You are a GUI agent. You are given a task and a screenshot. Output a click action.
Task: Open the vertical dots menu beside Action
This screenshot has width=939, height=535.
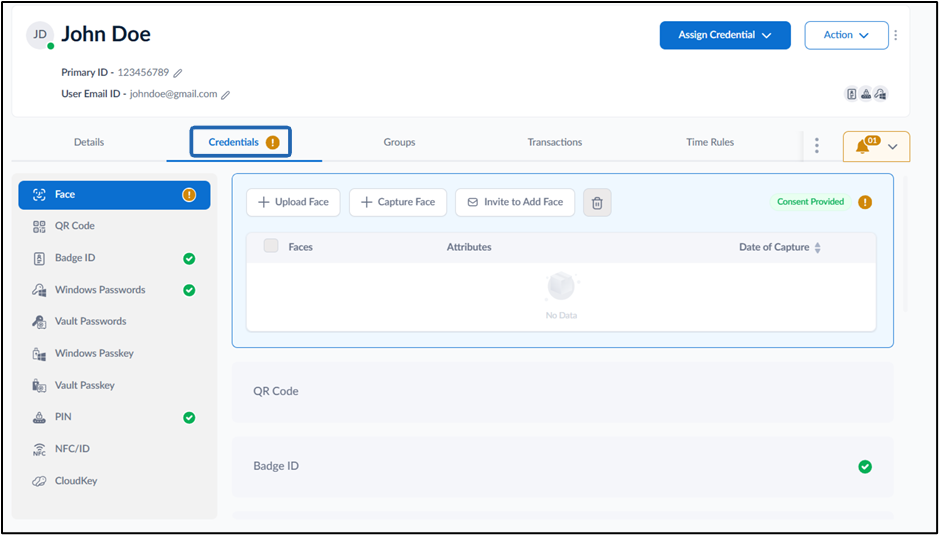point(895,35)
